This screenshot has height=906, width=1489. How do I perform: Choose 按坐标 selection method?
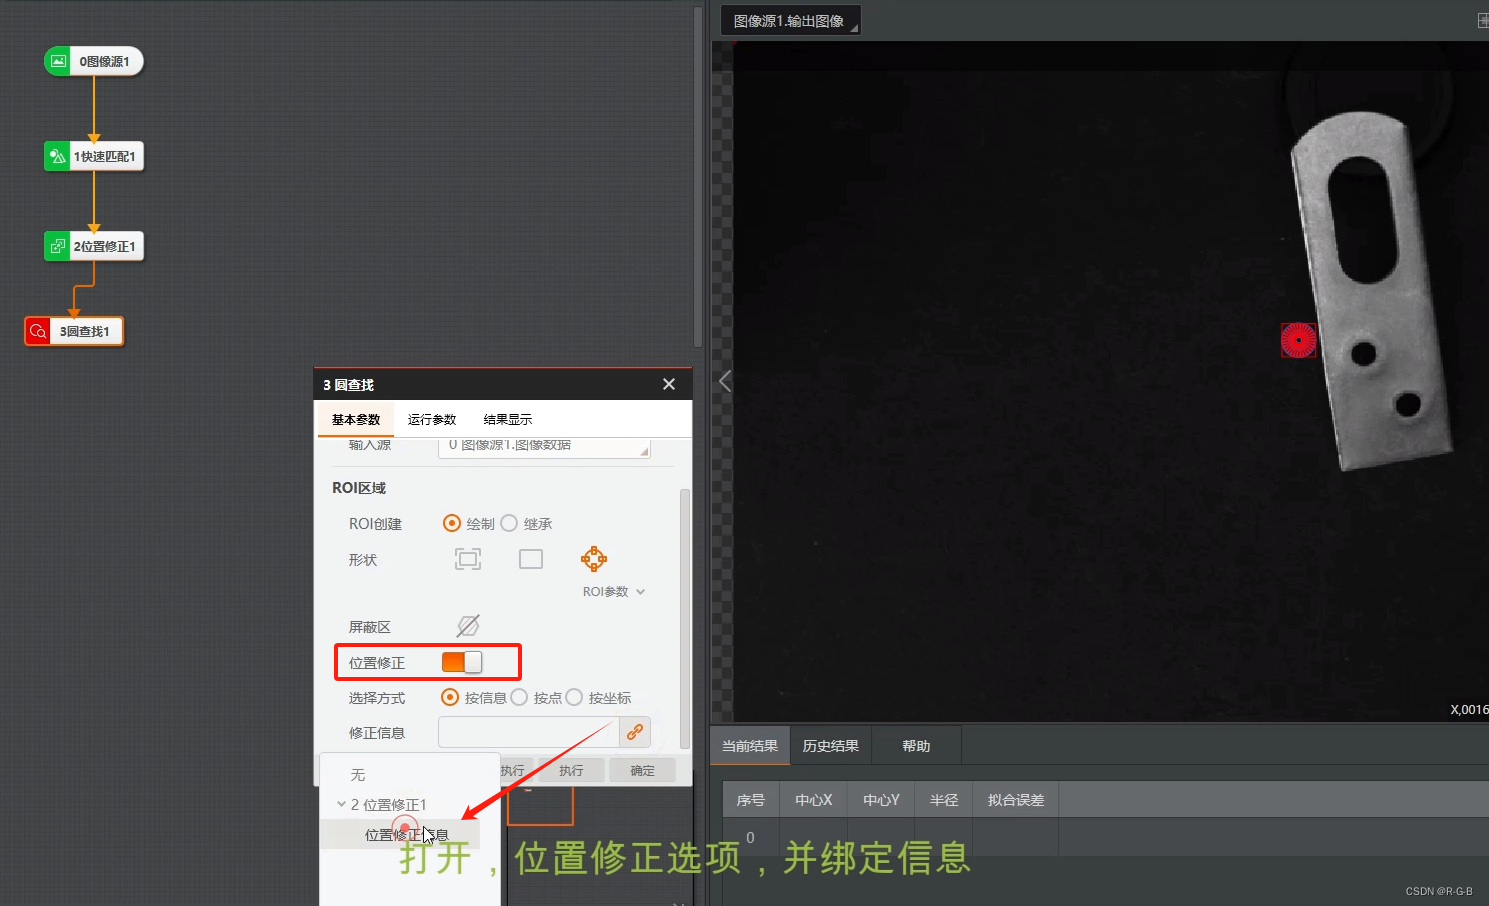[574, 697]
